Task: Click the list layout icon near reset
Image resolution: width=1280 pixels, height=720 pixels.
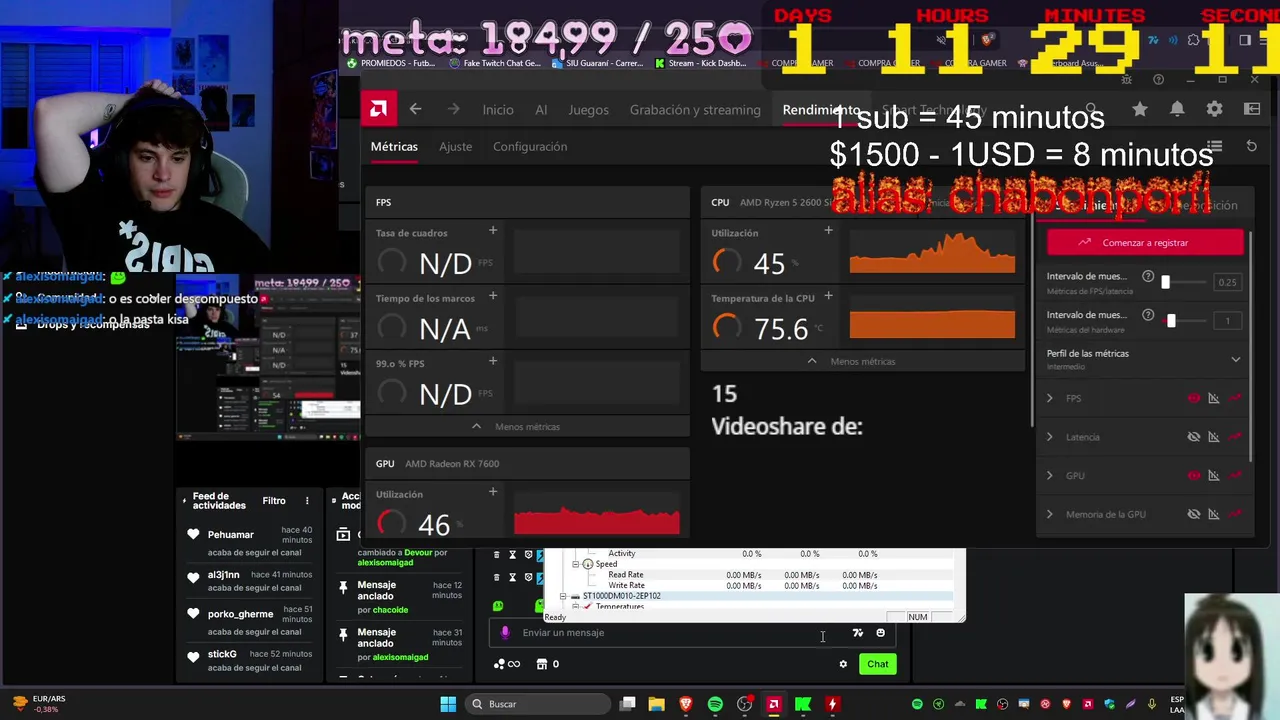Action: click(x=1215, y=146)
